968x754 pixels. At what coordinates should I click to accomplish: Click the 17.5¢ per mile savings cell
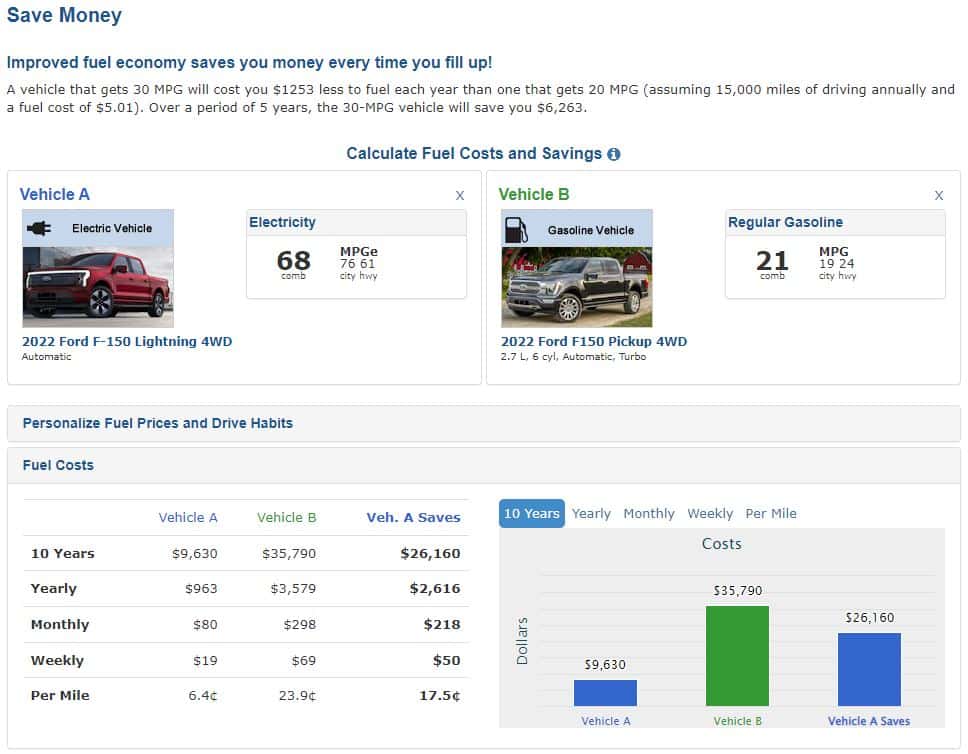pyautogui.click(x=440, y=696)
